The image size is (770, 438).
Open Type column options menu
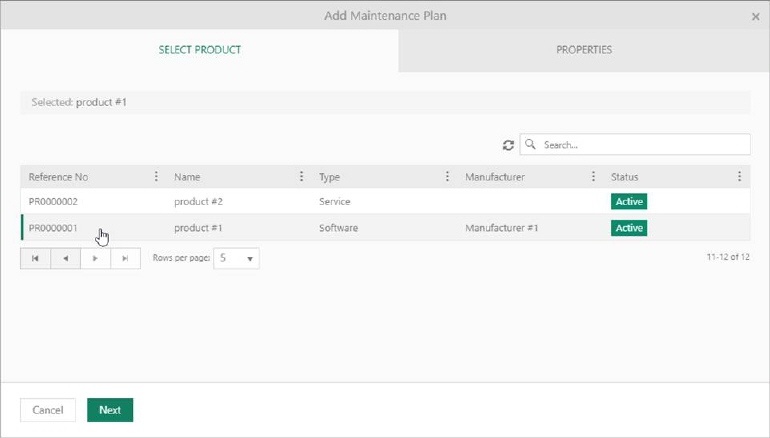point(447,177)
